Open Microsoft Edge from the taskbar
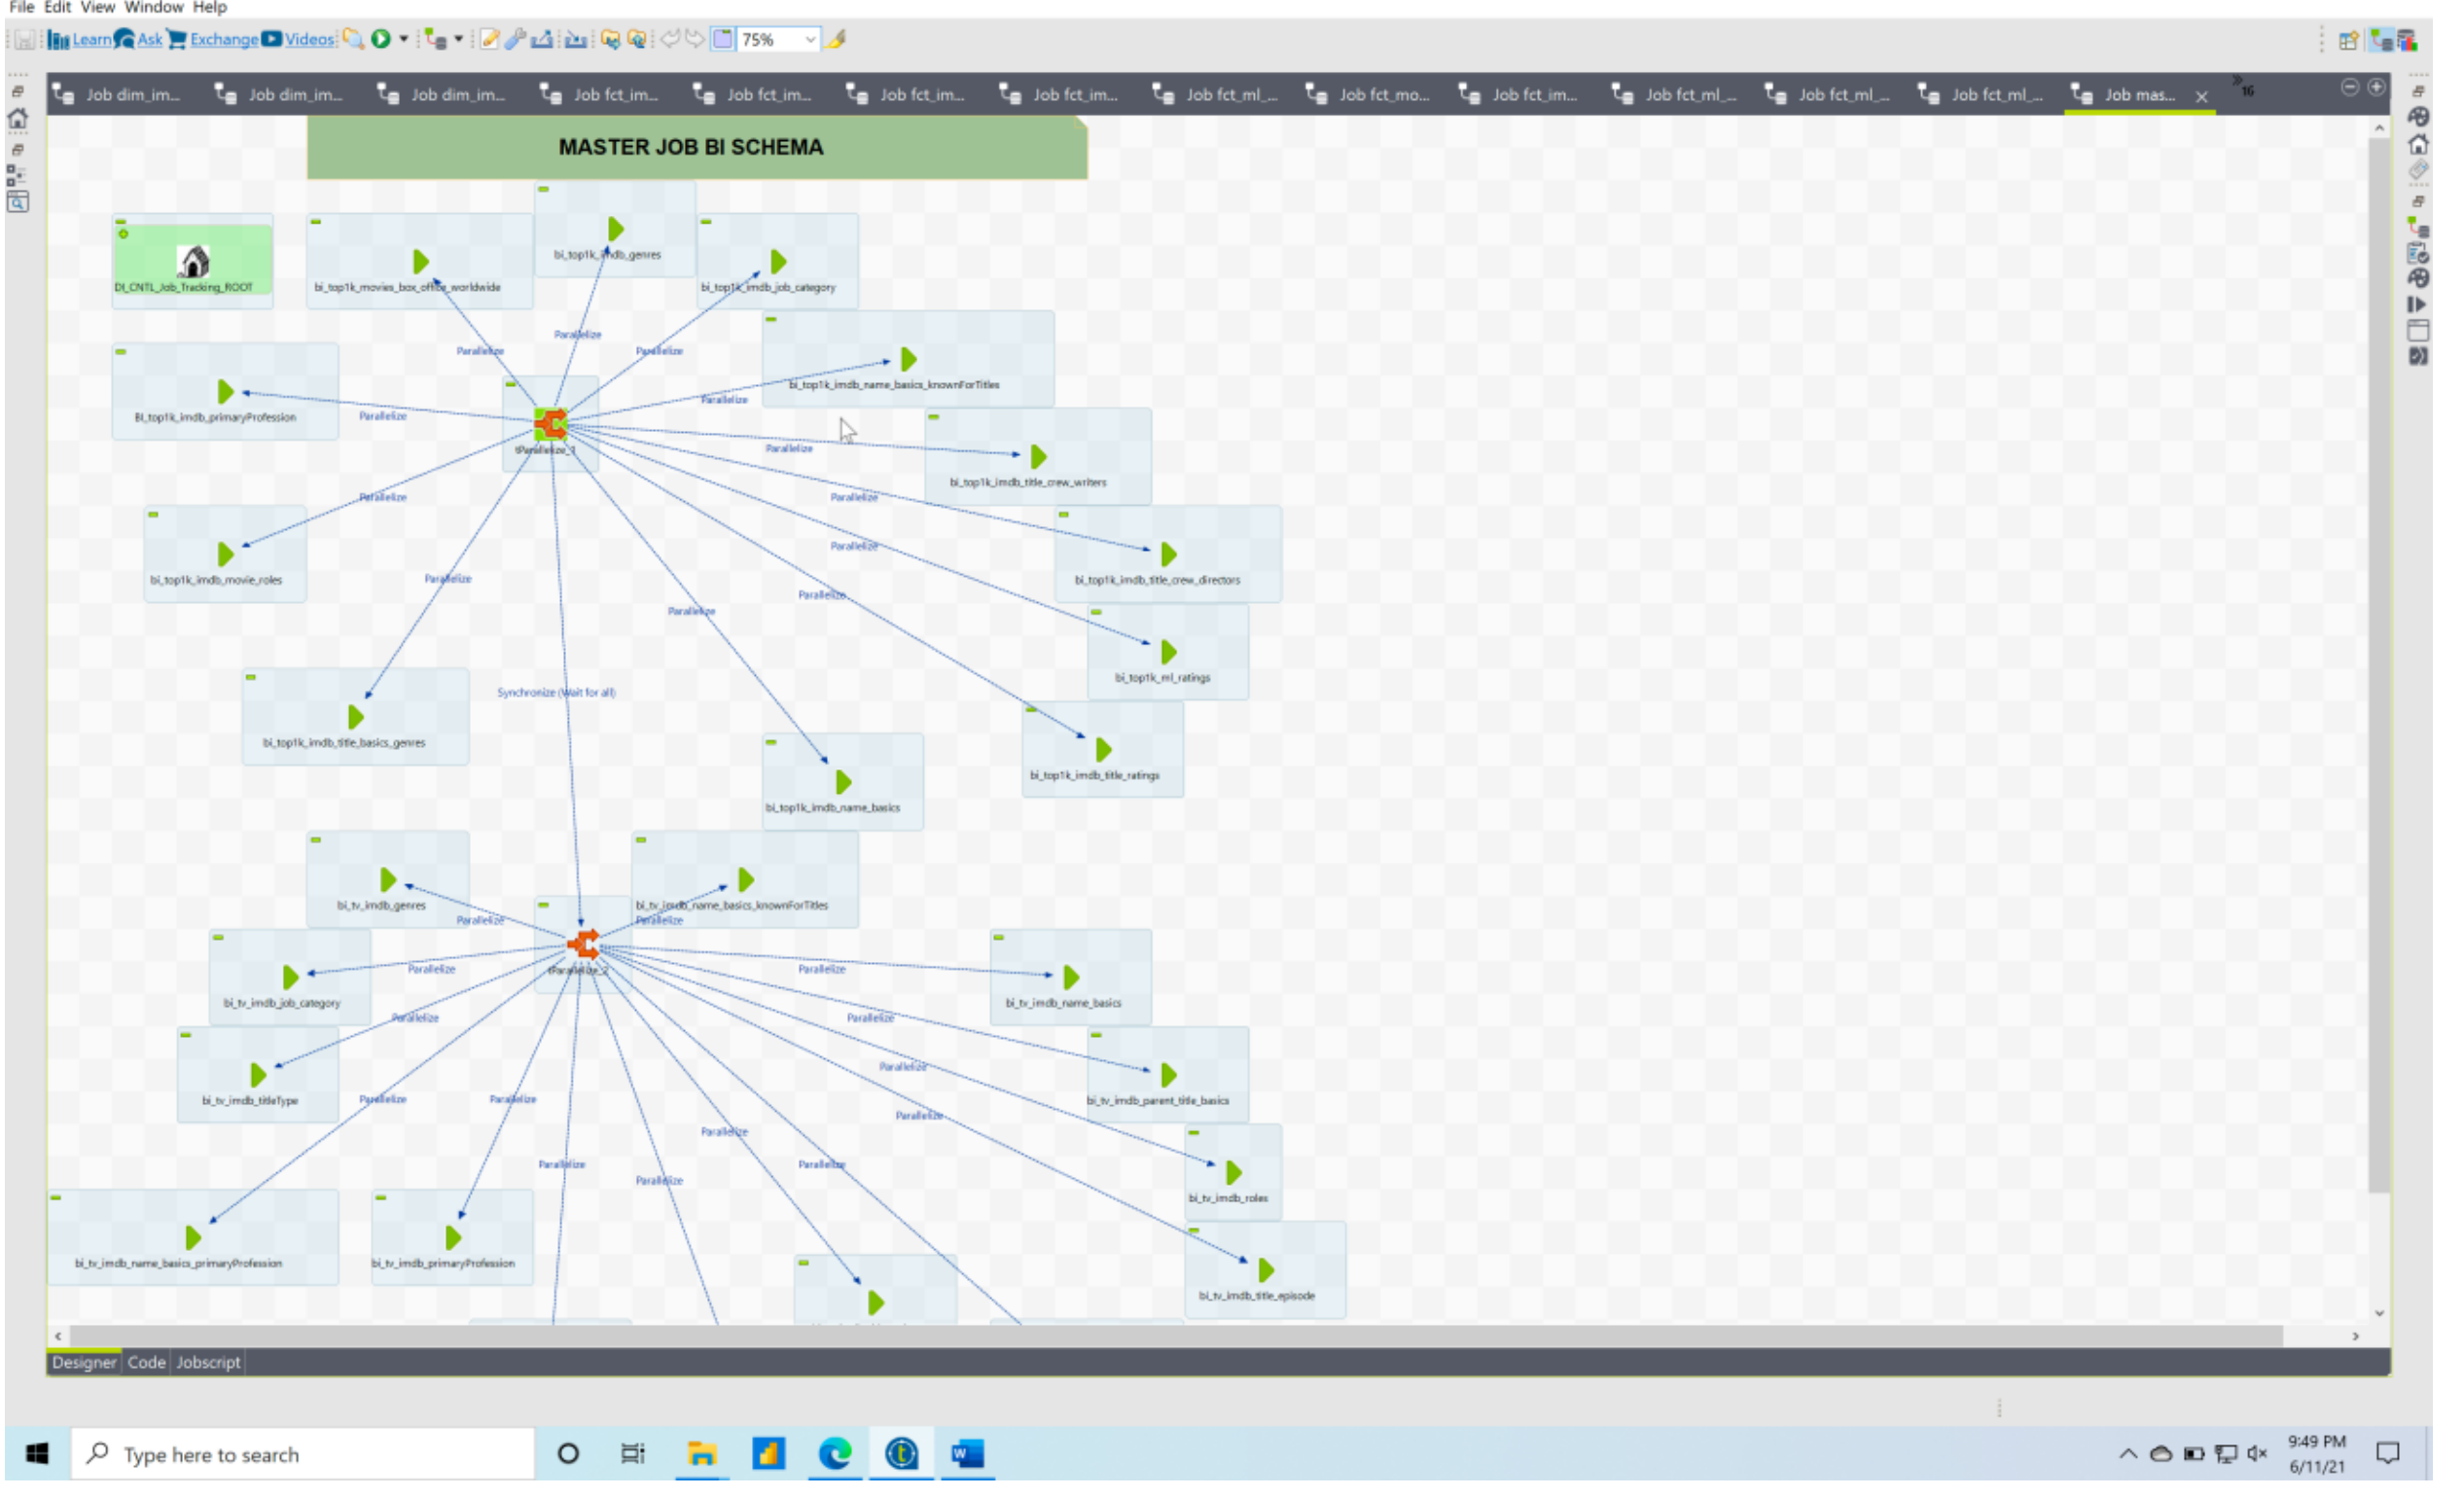 pyautogui.click(x=835, y=1454)
